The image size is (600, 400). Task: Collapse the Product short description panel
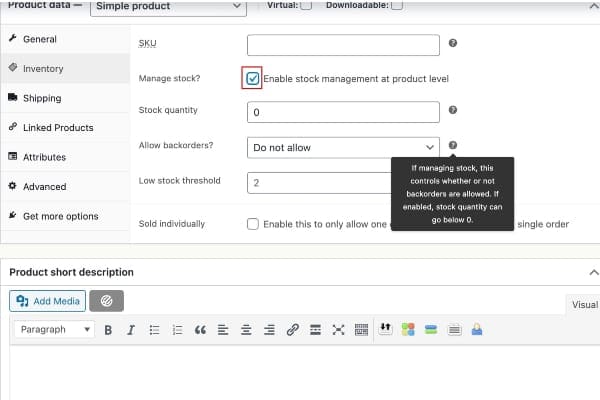(593, 271)
